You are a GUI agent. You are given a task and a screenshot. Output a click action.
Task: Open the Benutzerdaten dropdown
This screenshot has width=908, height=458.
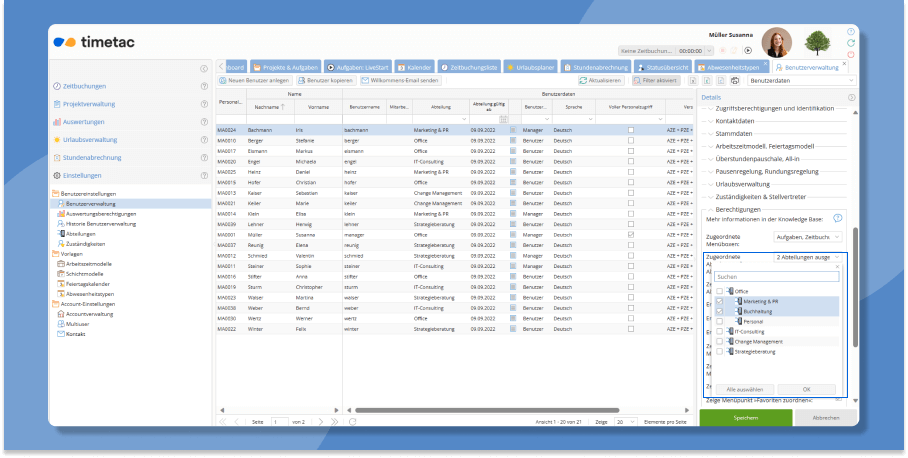[x=802, y=80]
